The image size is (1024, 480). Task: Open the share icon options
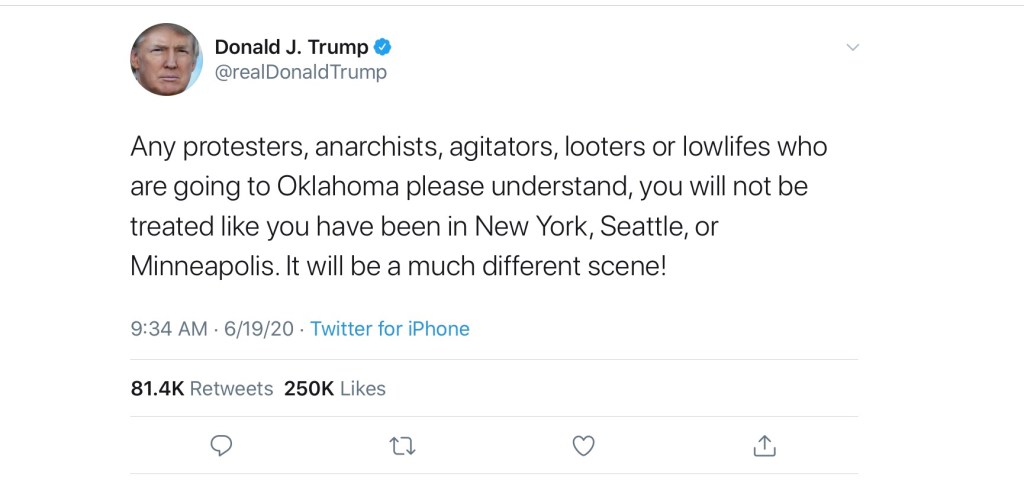click(764, 445)
